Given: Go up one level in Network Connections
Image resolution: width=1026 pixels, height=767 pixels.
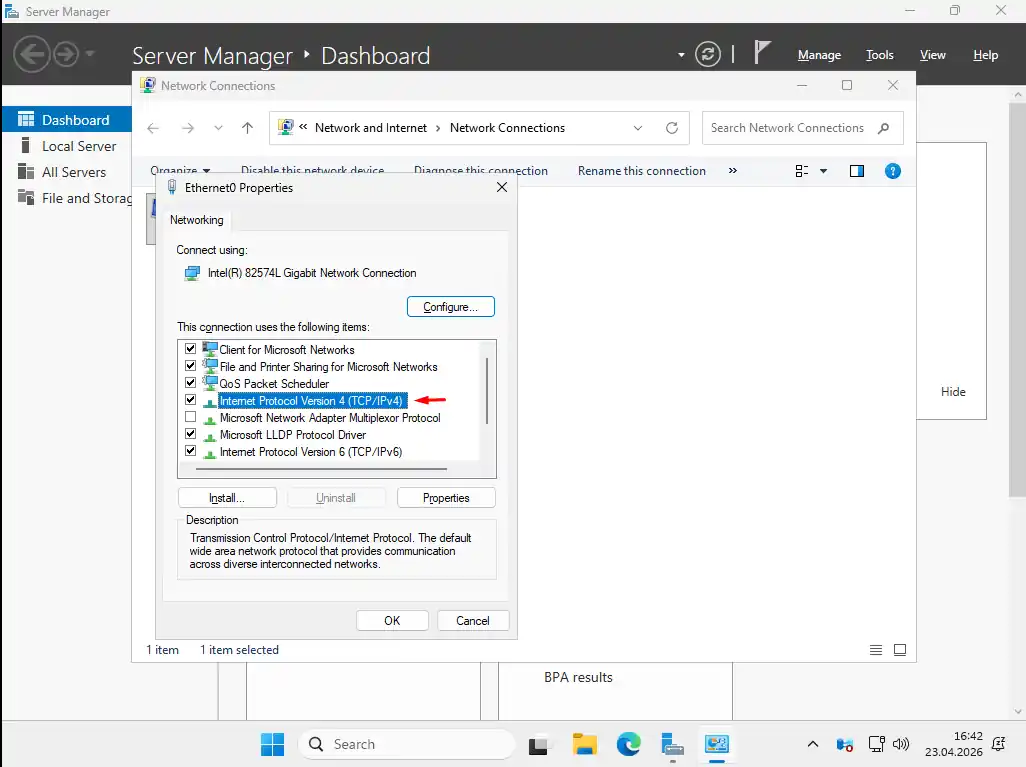Looking at the screenshot, I should (x=247, y=128).
